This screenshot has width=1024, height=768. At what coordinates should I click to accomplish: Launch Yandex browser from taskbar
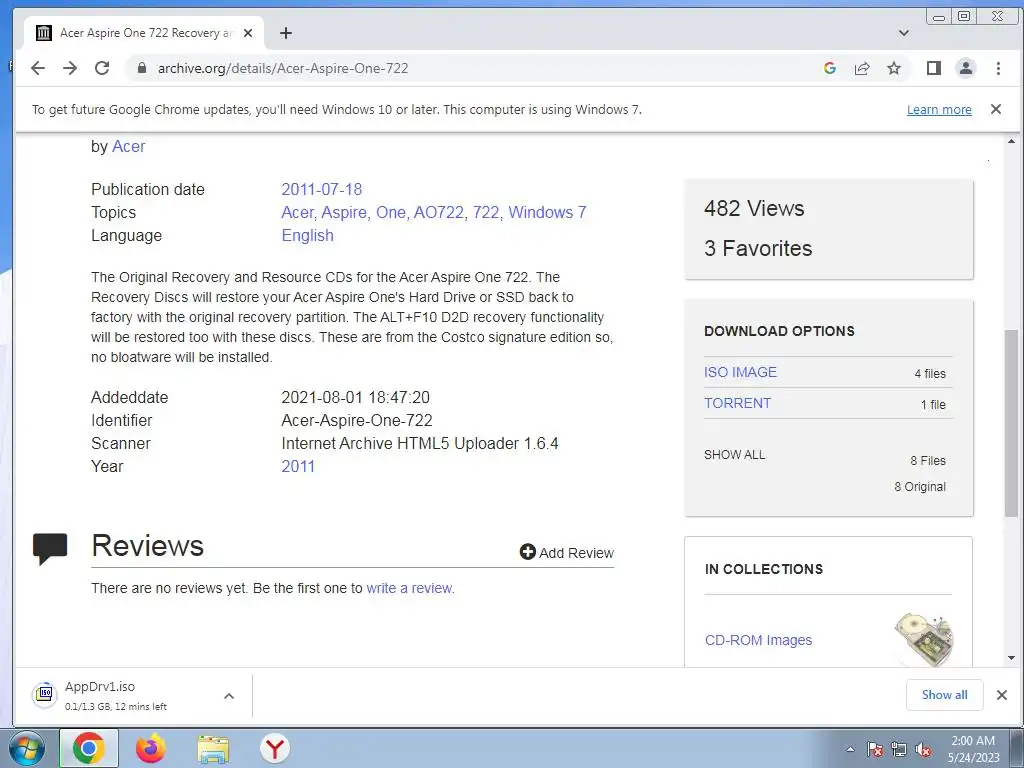(x=275, y=748)
